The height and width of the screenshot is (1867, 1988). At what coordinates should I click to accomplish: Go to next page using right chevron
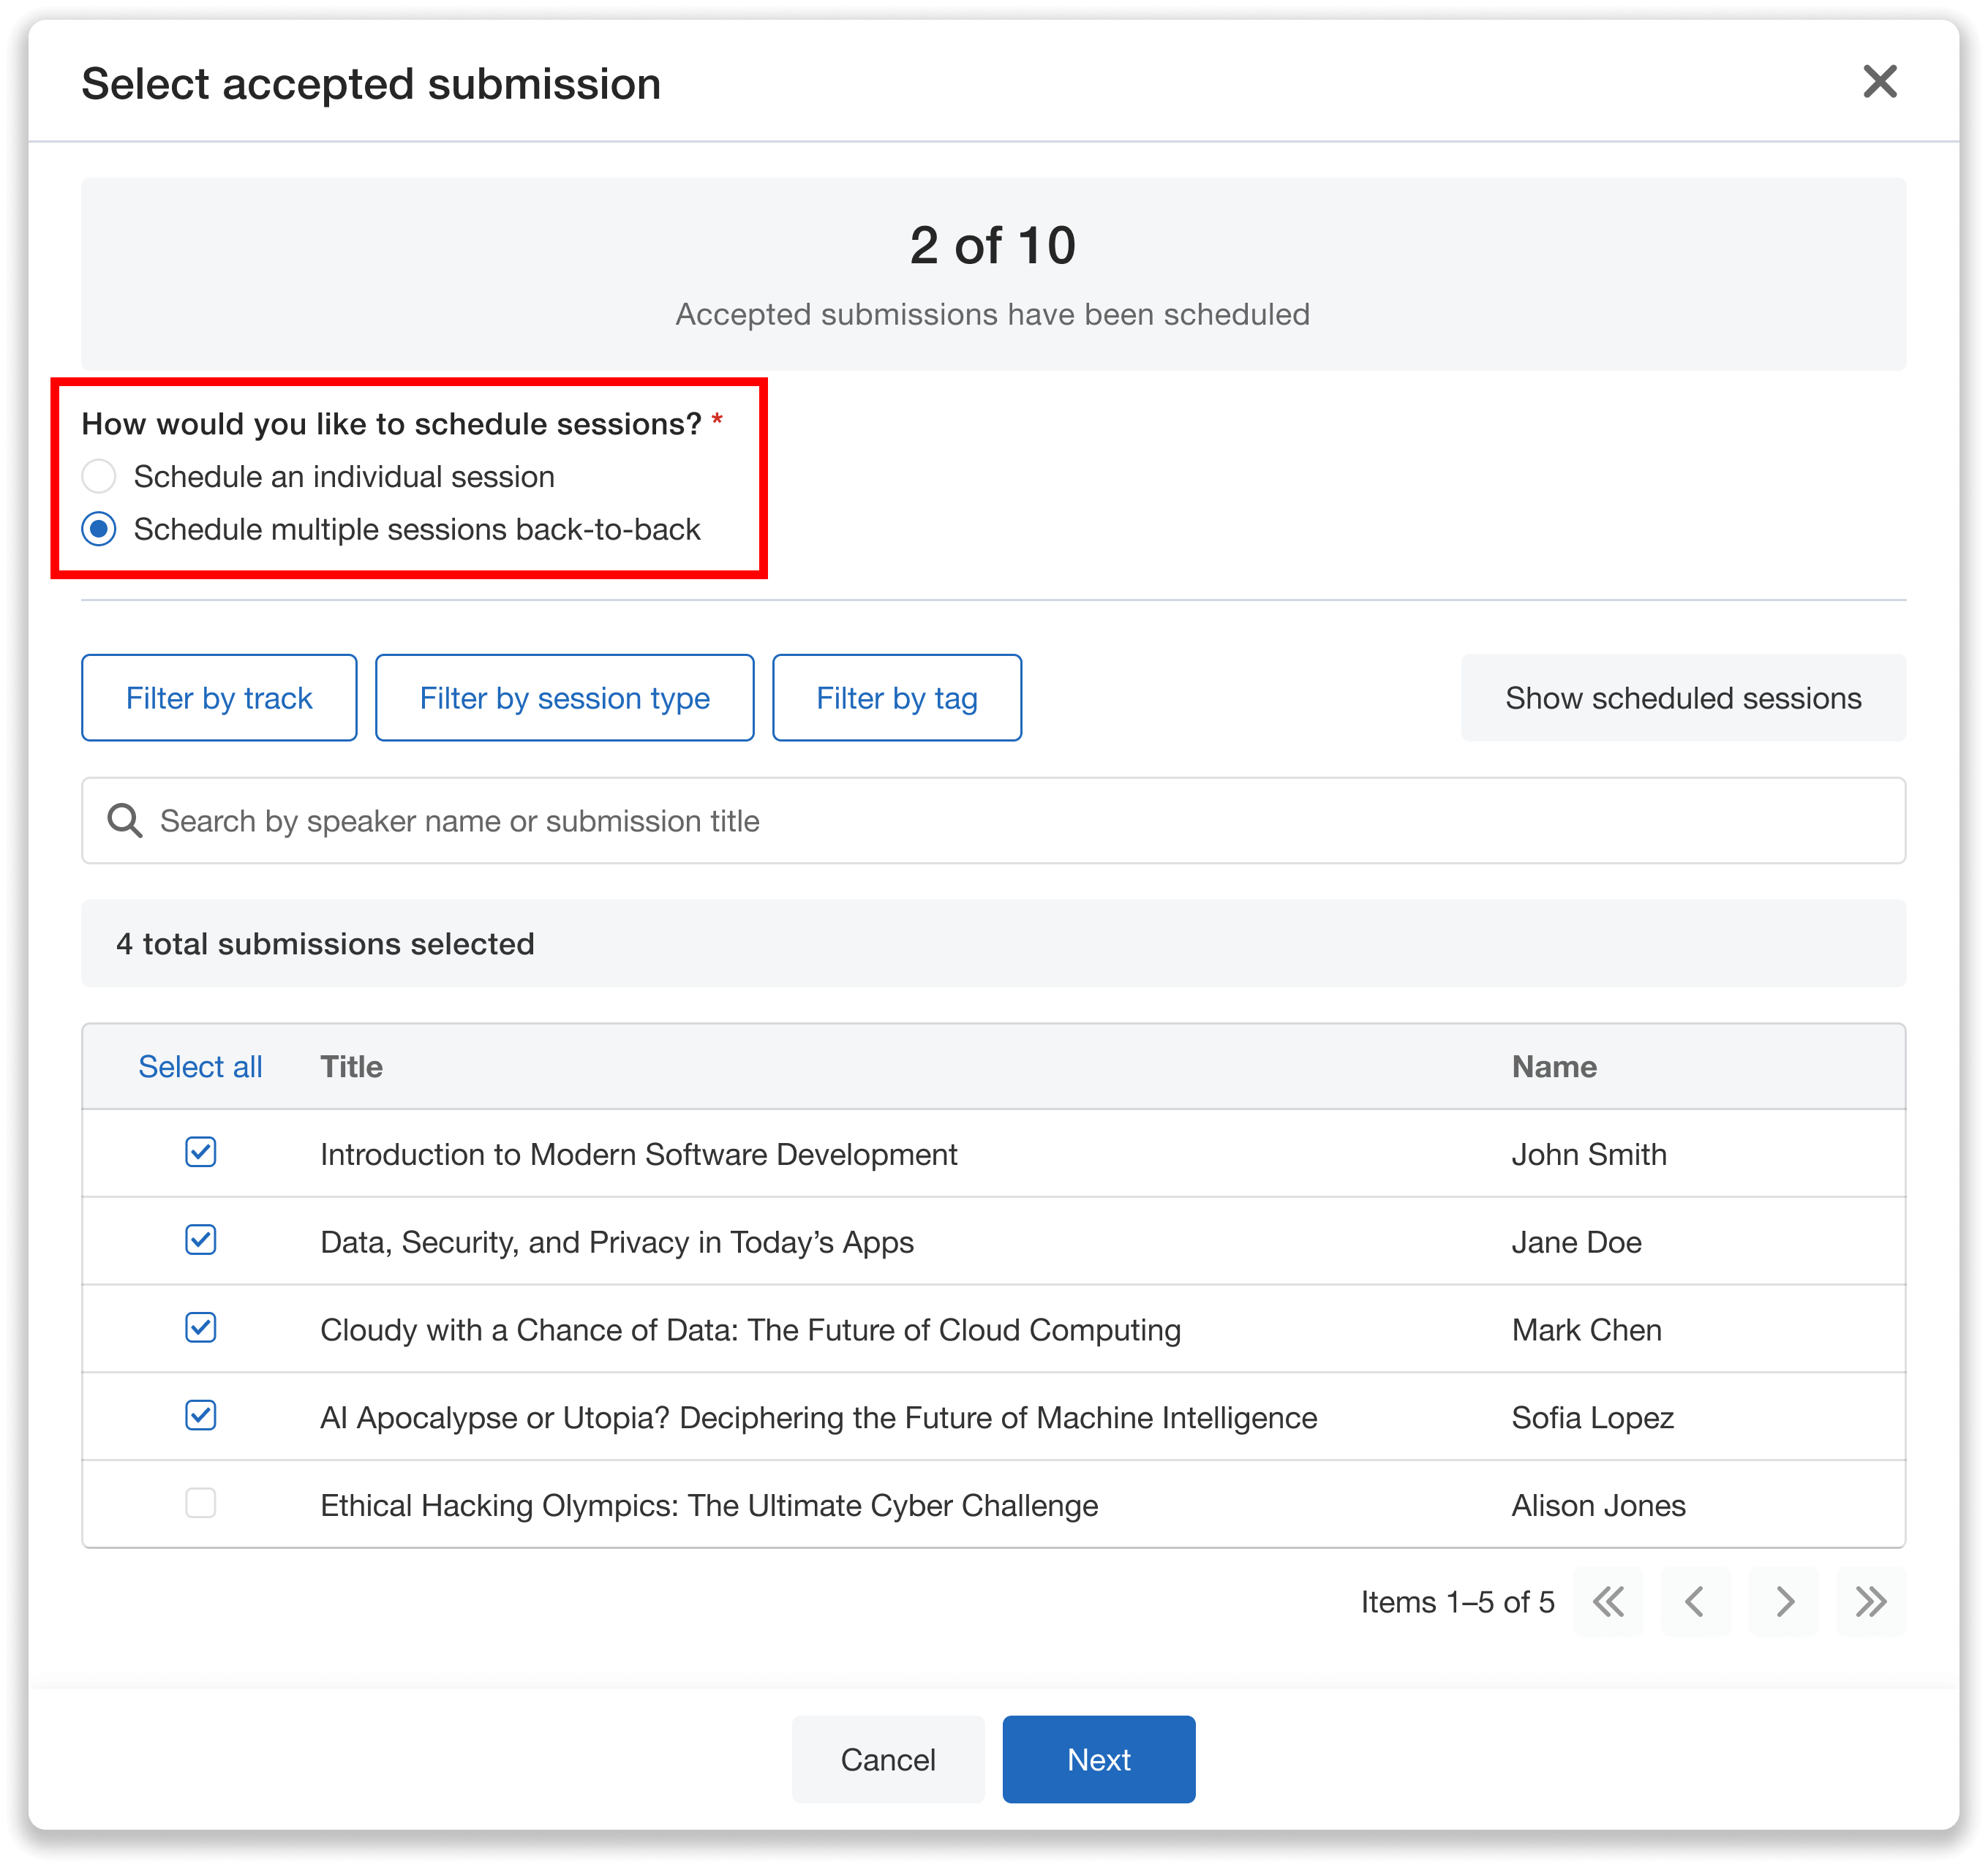[x=1783, y=1602]
